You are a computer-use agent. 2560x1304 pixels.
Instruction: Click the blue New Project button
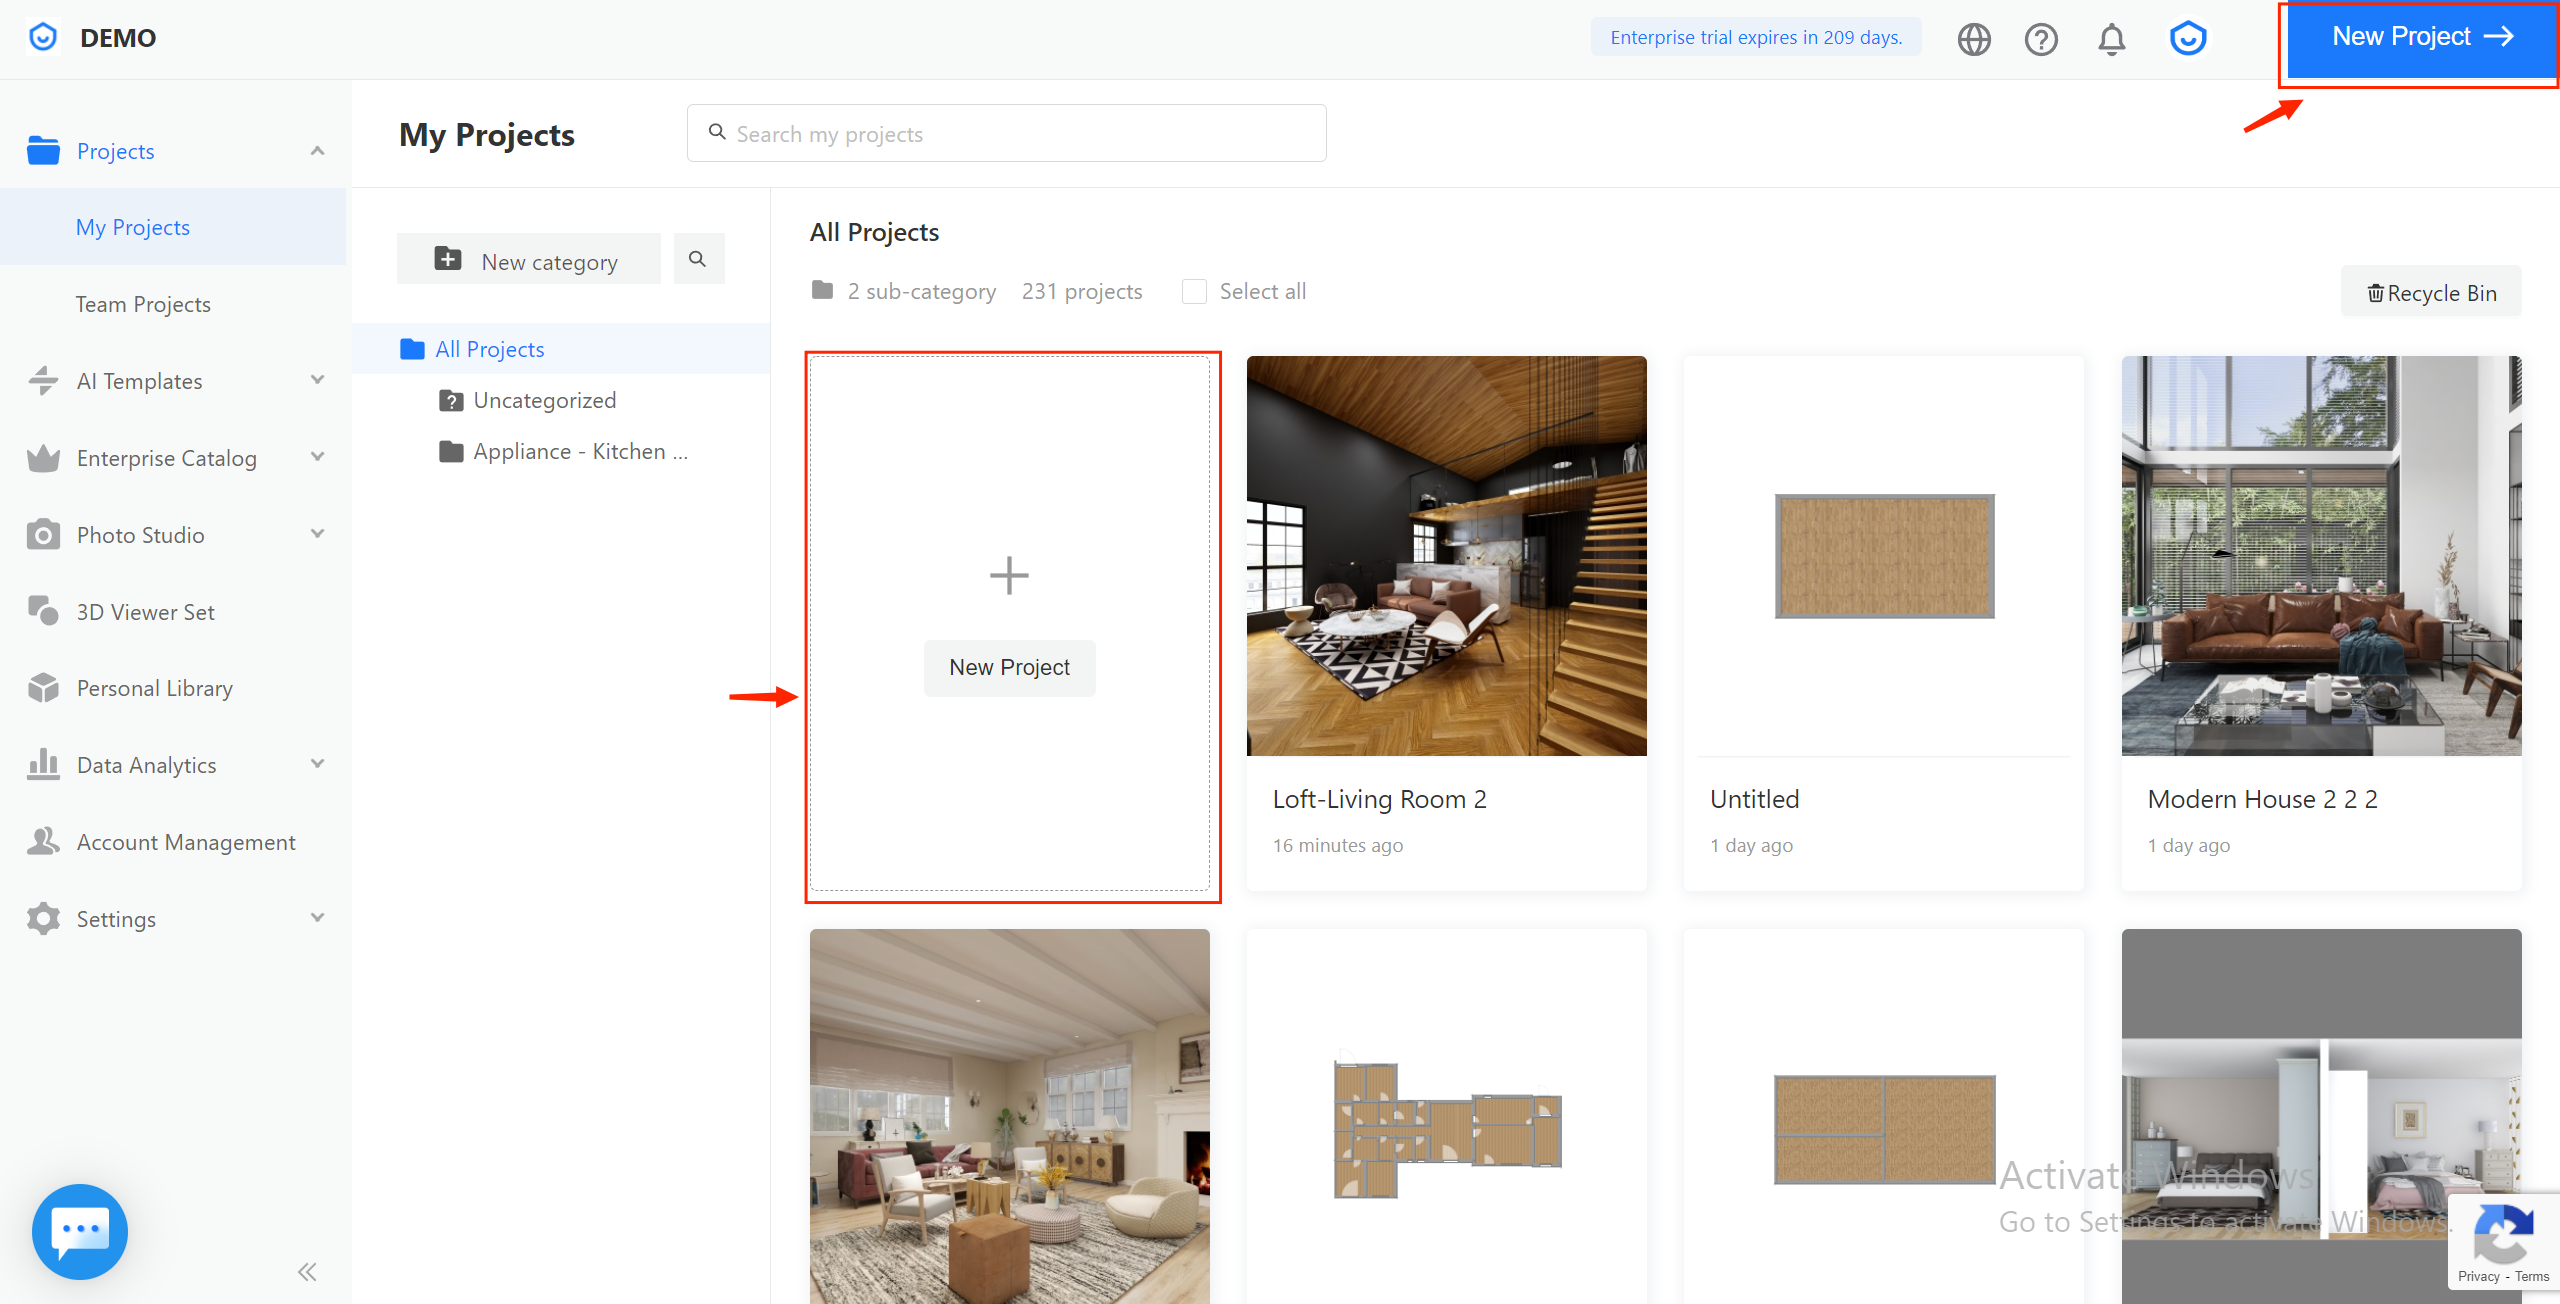2420,38
